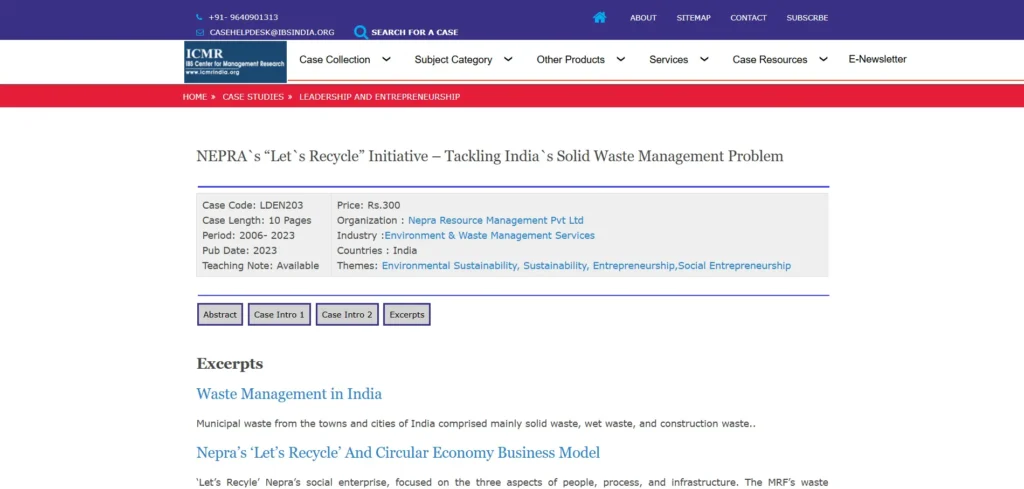Click the text Case Code: LDEN203
Viewport: 1024px width, 489px height.
[253, 206]
